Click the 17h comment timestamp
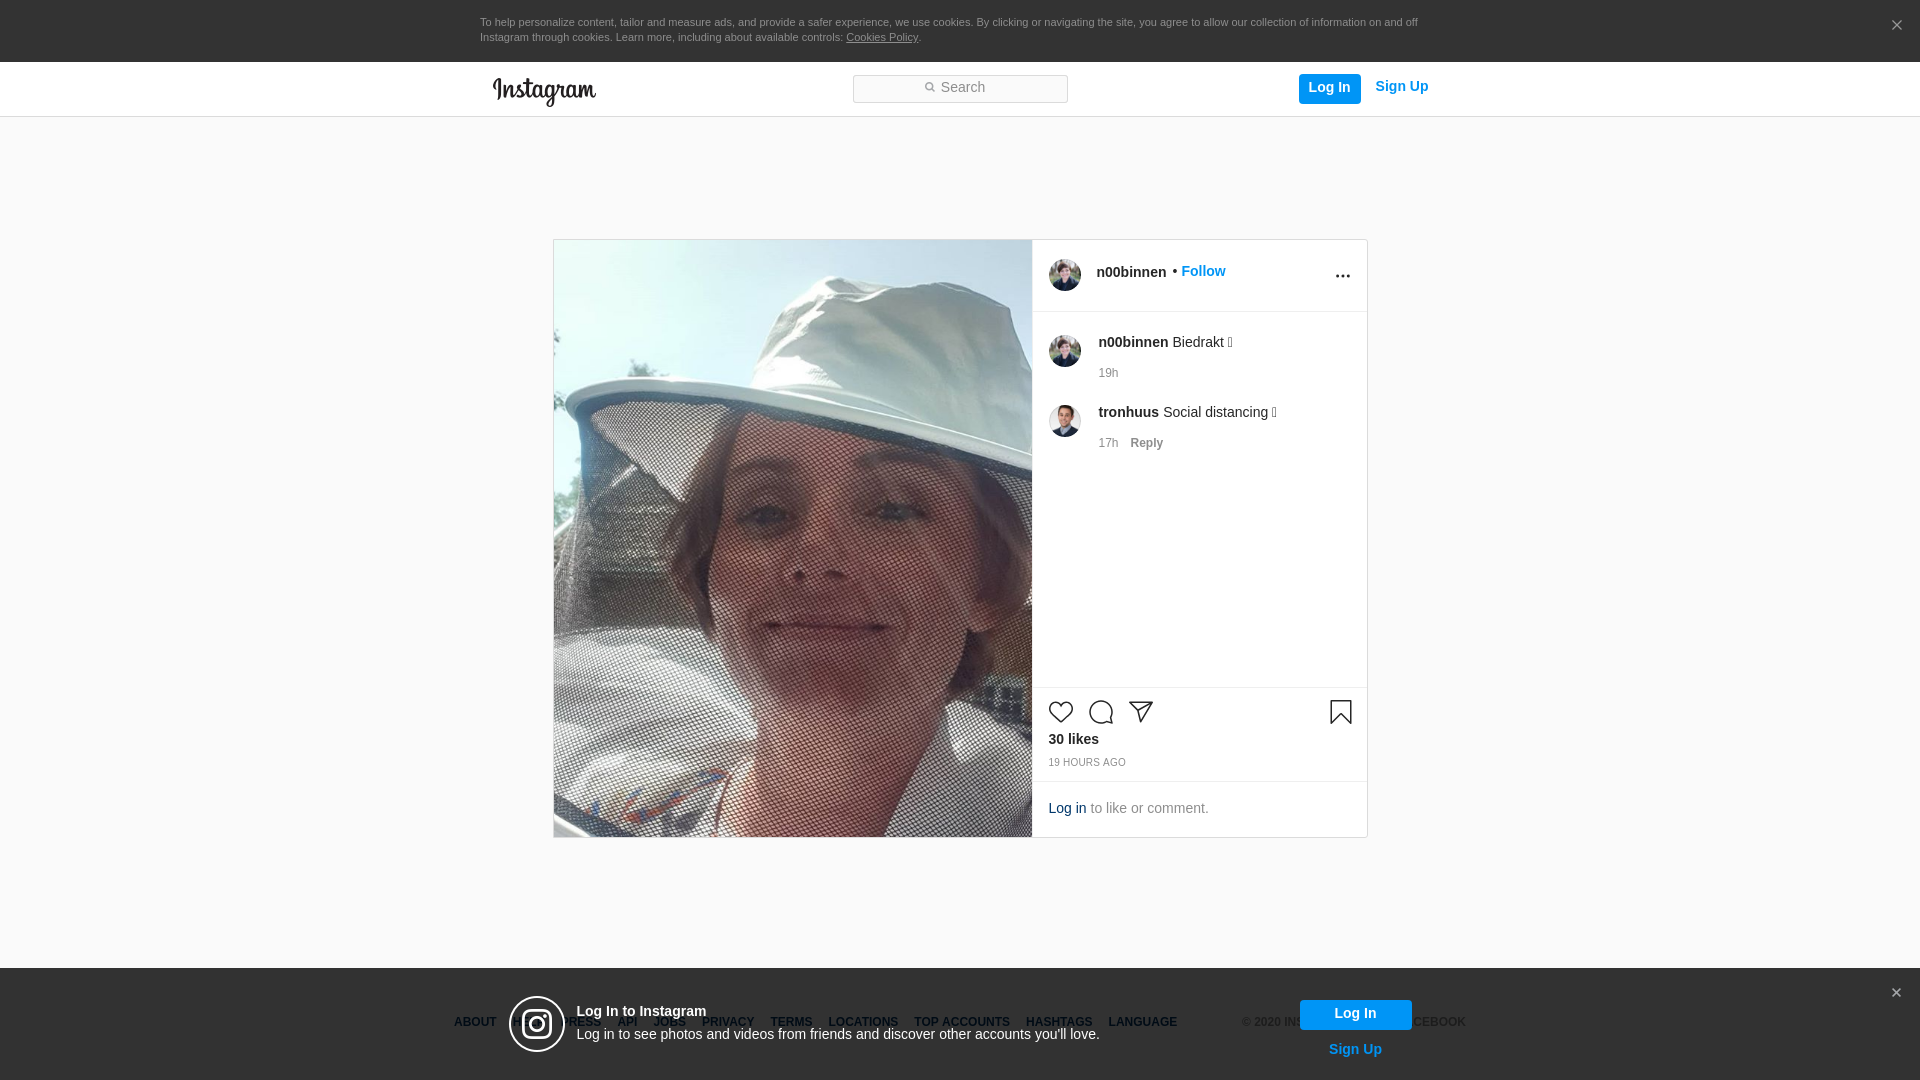The height and width of the screenshot is (1080, 1920). (x=1108, y=443)
